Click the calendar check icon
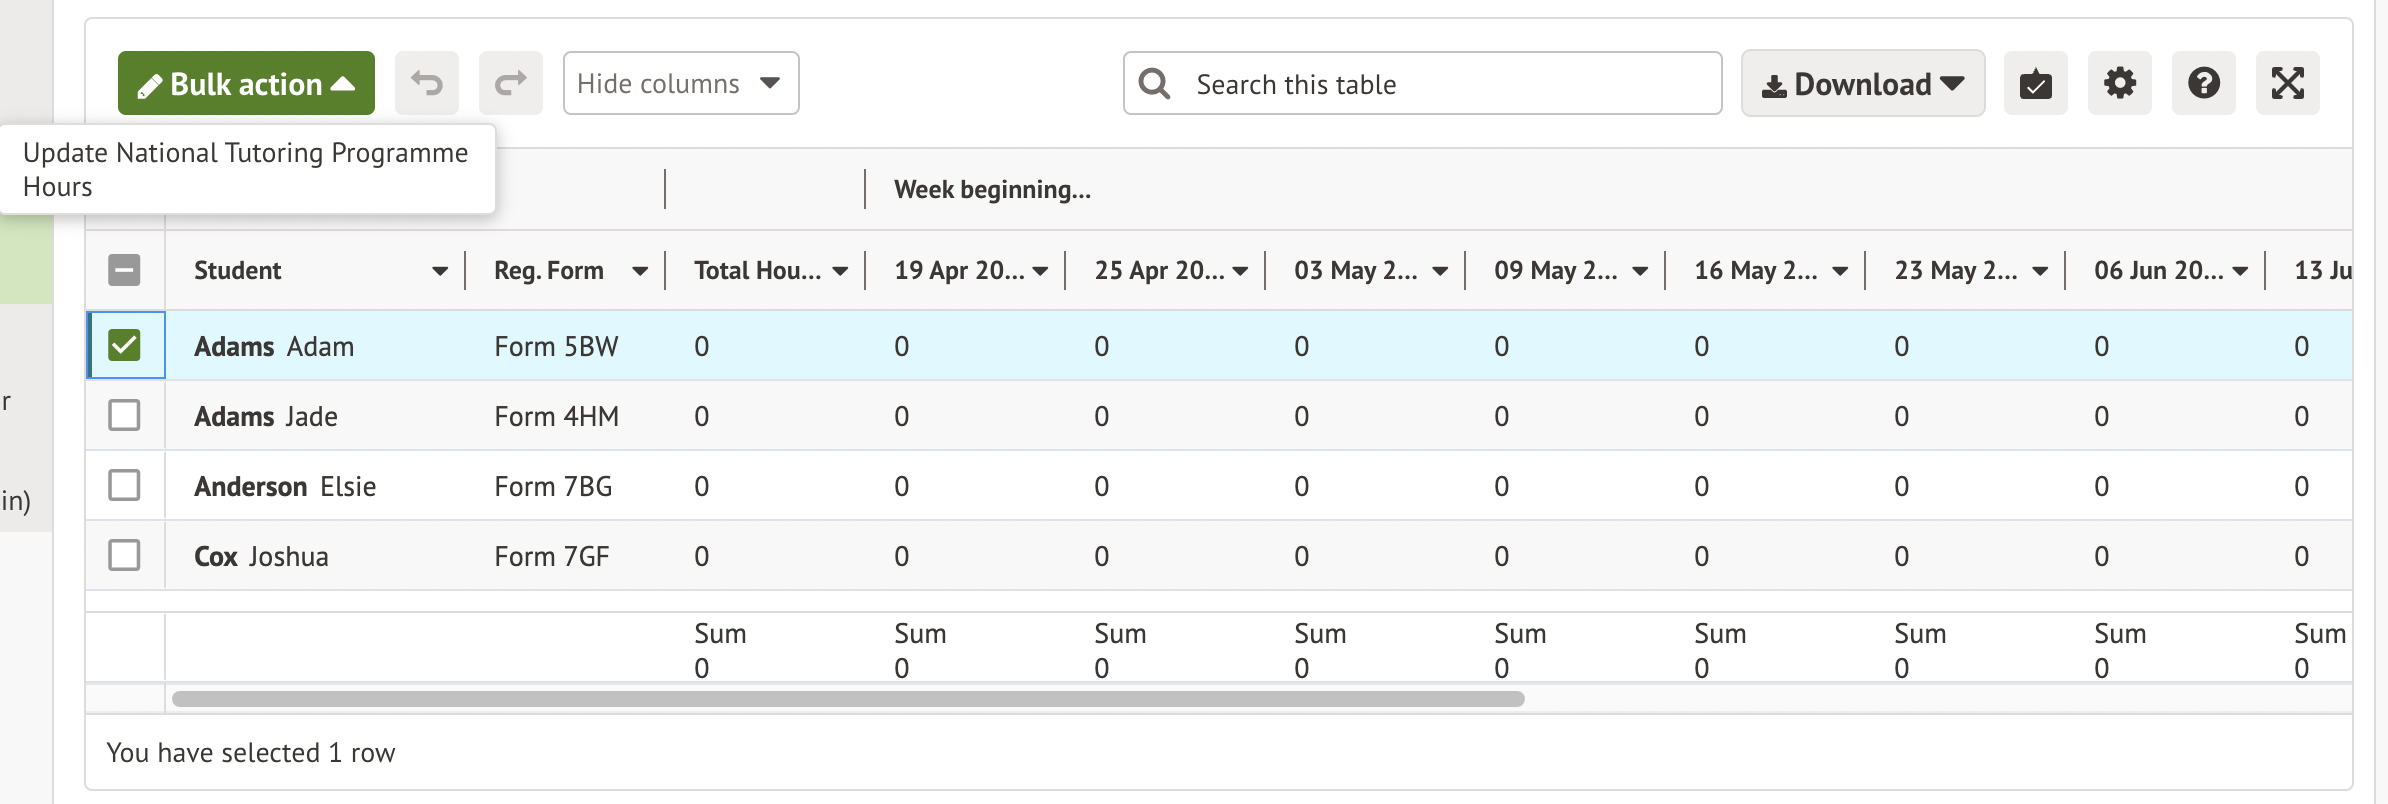 pos(2035,83)
